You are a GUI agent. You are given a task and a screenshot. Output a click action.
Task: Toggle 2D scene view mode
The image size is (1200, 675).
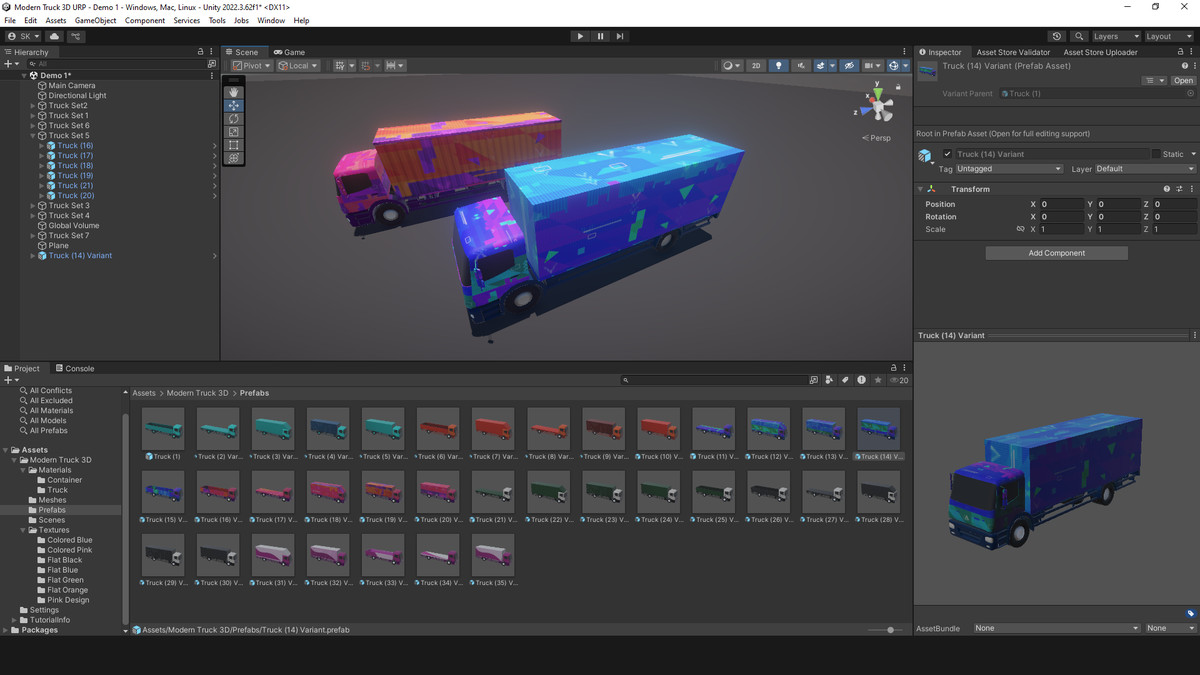756,66
